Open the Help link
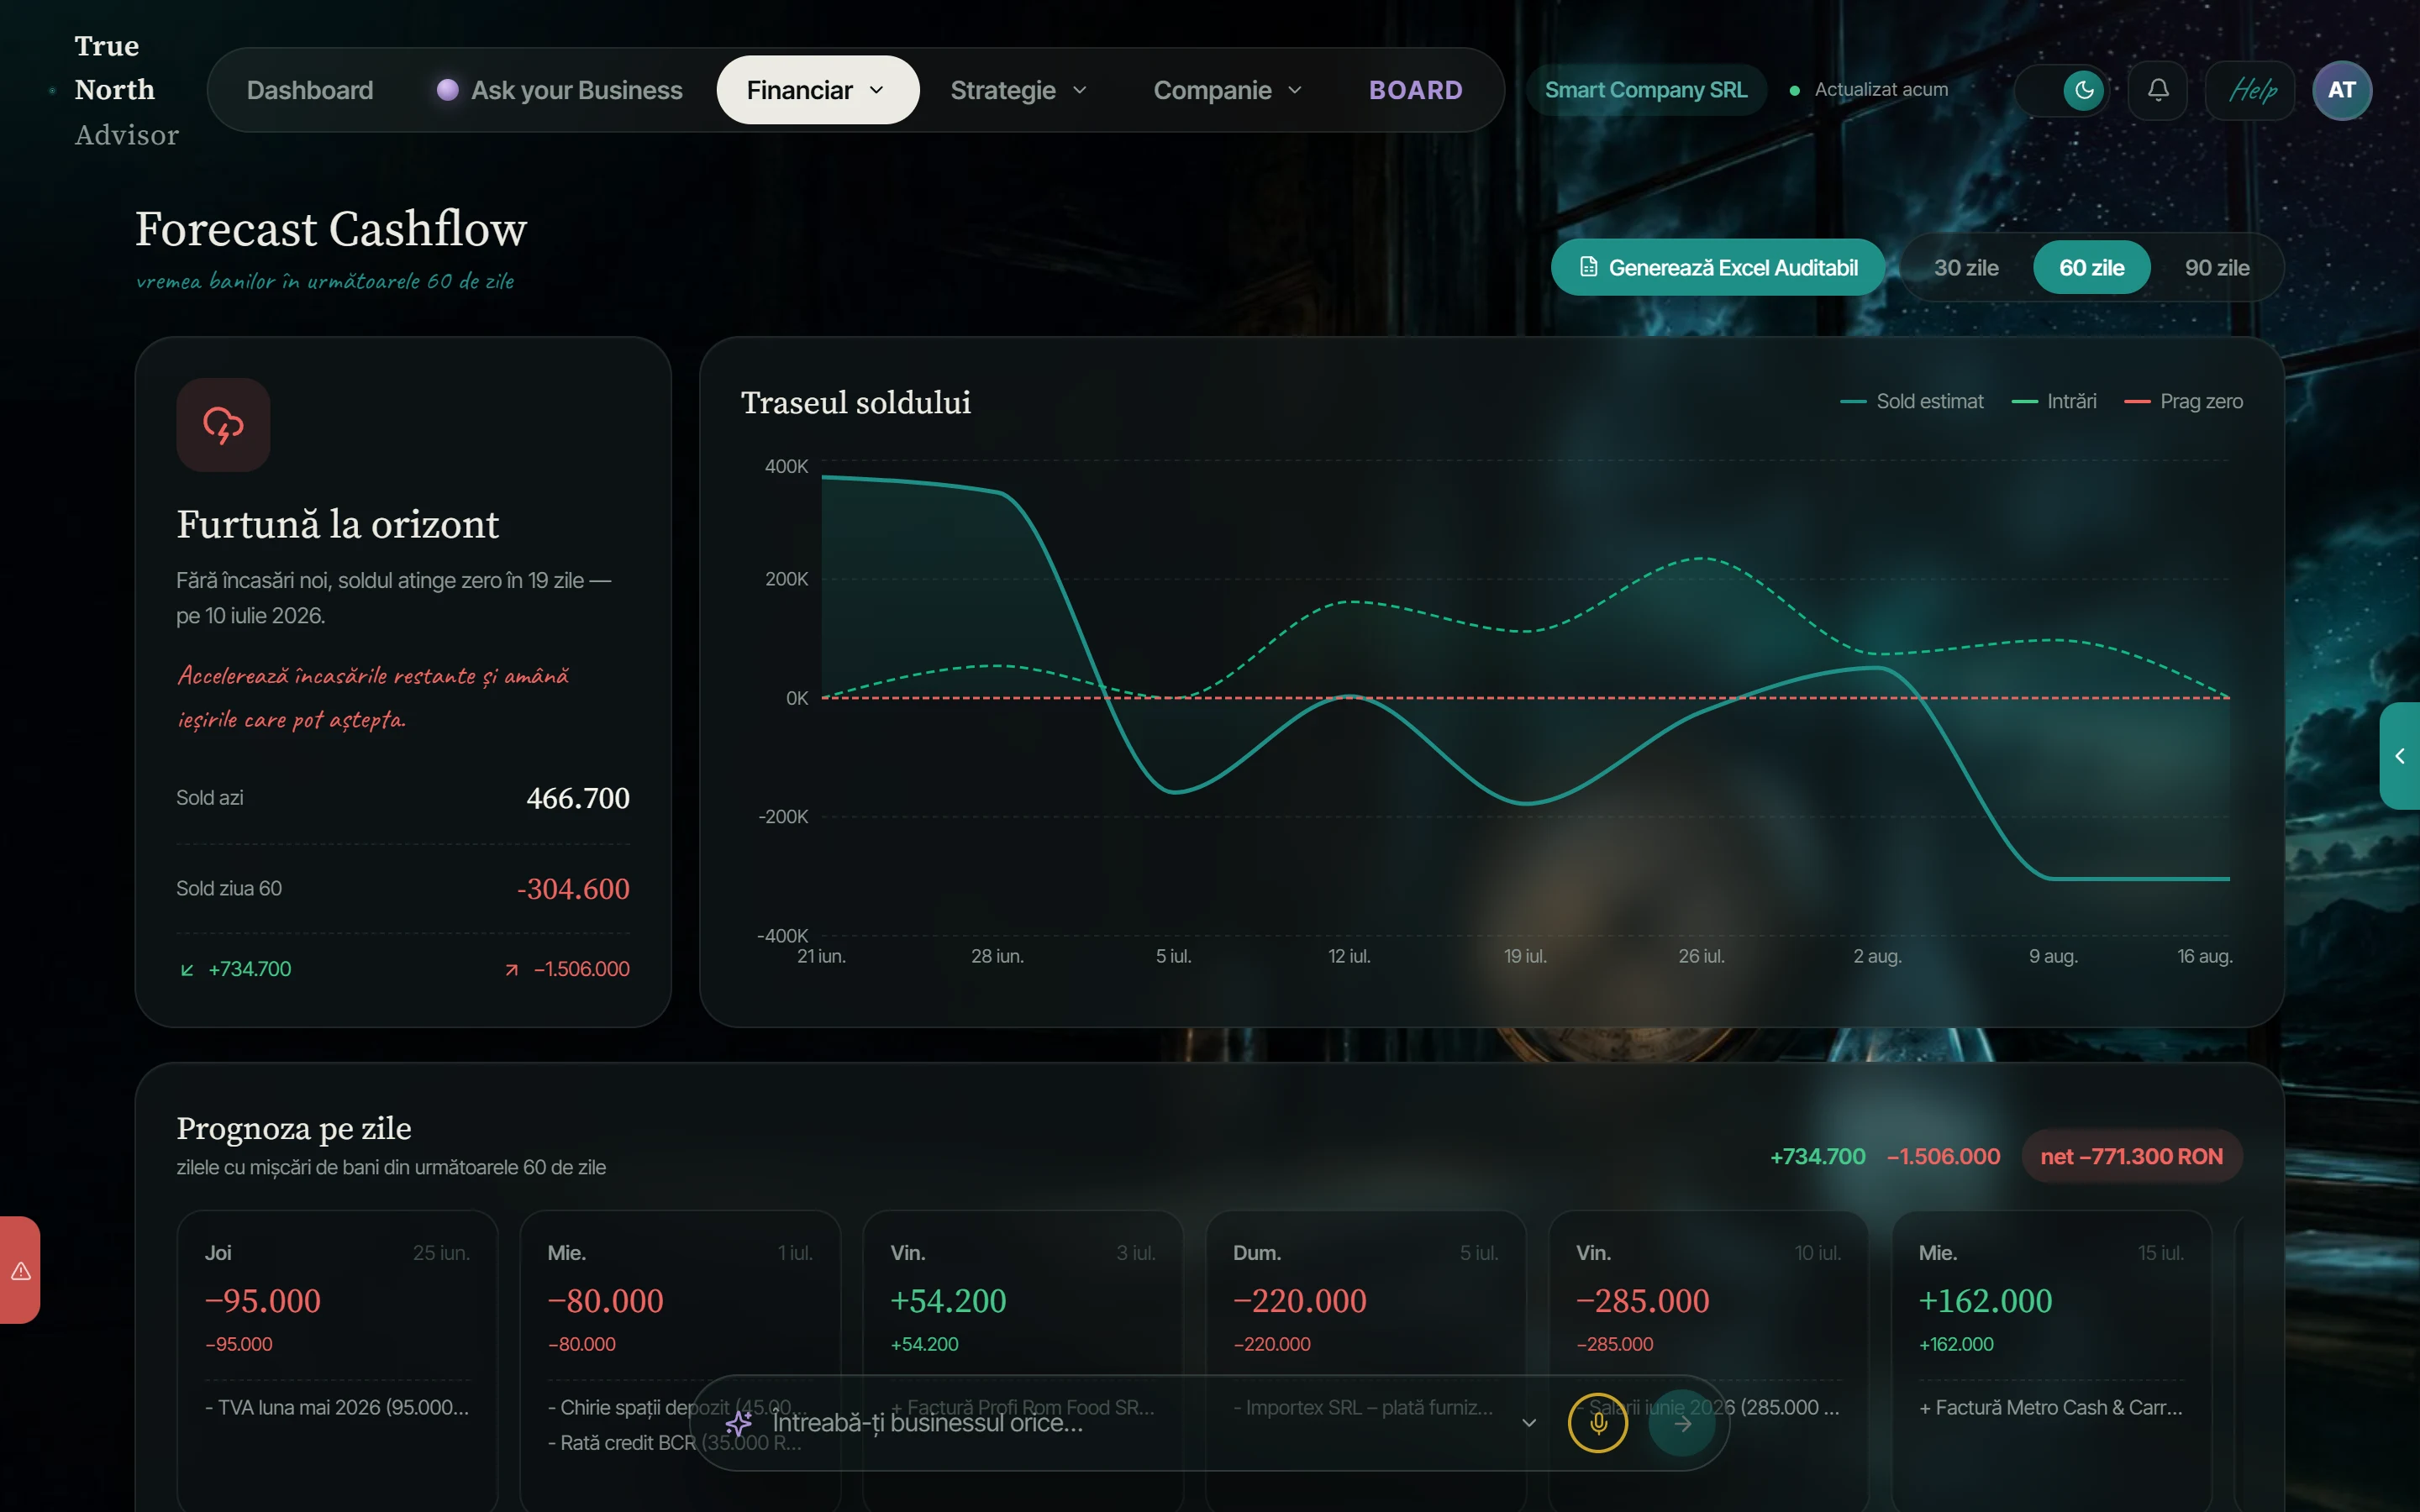The image size is (2420, 1512). (x=2250, y=90)
